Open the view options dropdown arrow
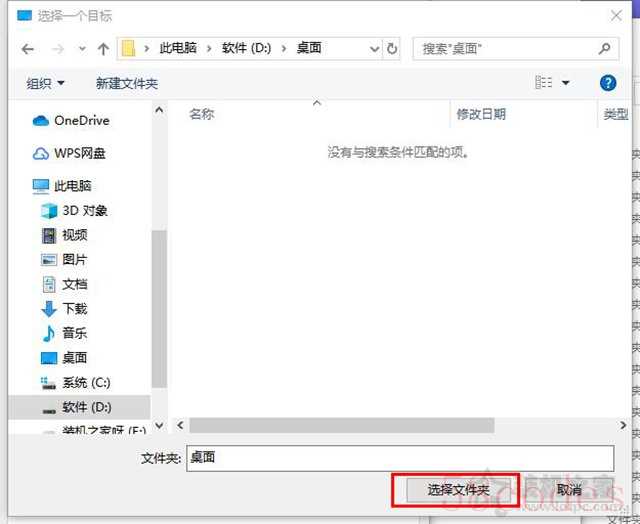This screenshot has width=640, height=524. pos(566,83)
